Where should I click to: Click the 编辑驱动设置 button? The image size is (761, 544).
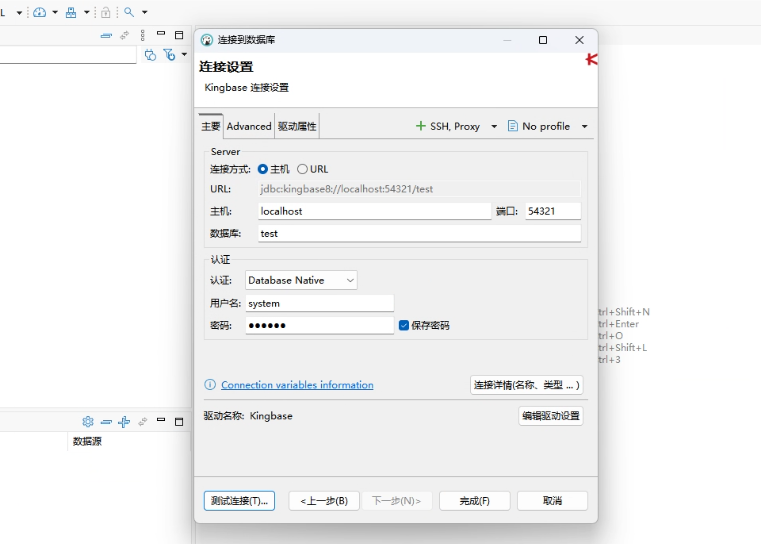(551, 416)
